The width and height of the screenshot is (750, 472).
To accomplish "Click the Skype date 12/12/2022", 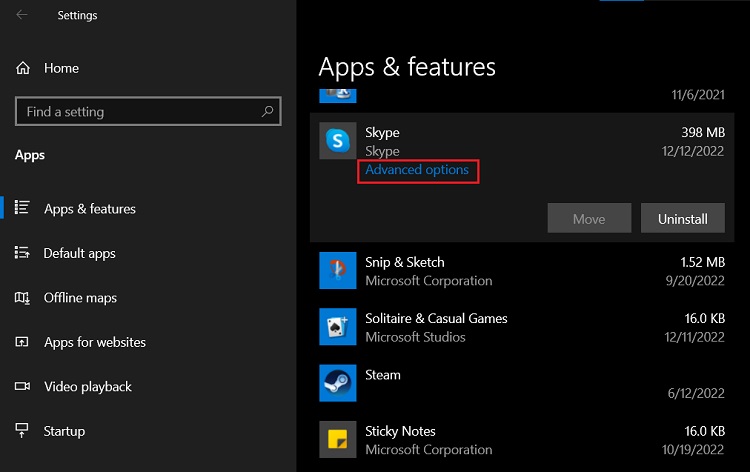I will pyautogui.click(x=693, y=151).
